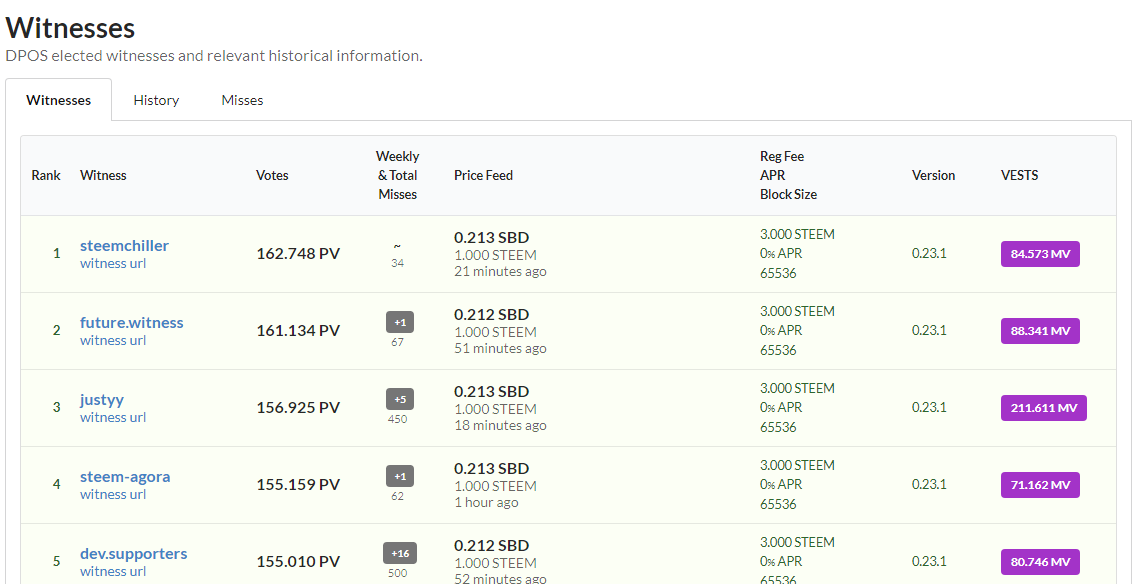Click the total misses count 34

coord(397,263)
